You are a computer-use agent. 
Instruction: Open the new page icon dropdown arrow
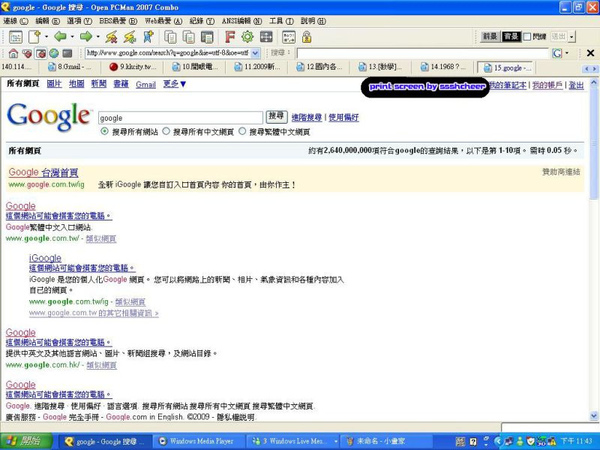pos(46,37)
